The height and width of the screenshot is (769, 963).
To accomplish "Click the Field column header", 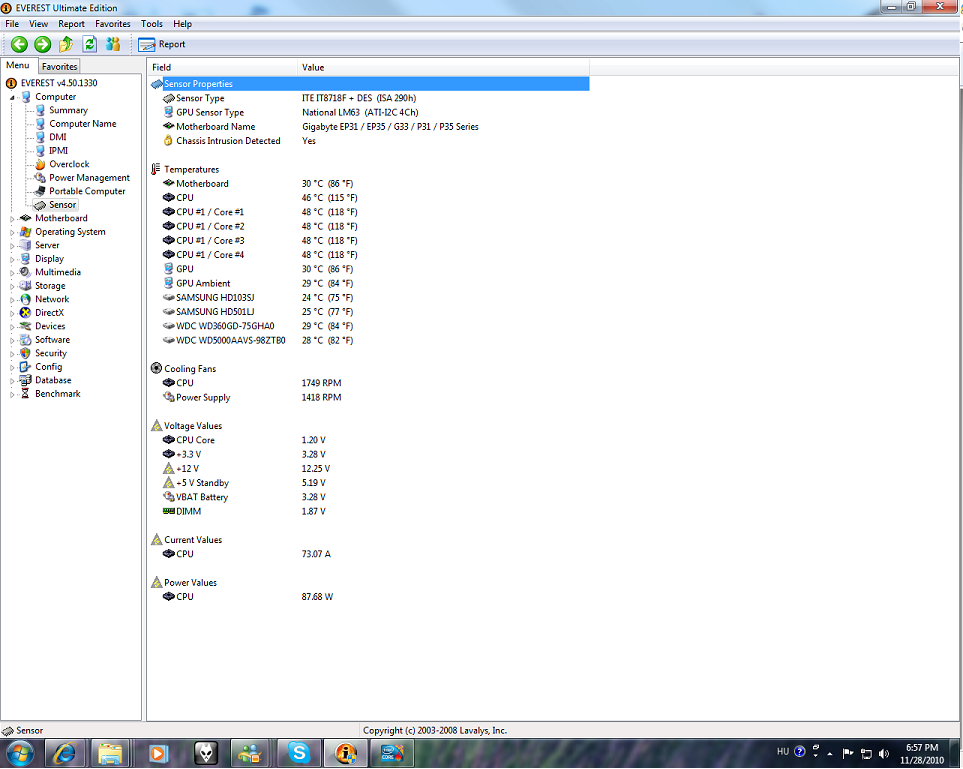I will (222, 67).
